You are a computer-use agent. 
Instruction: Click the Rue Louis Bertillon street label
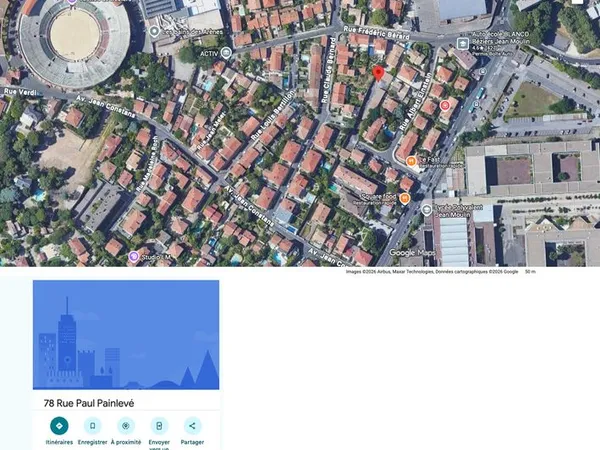coord(274,114)
